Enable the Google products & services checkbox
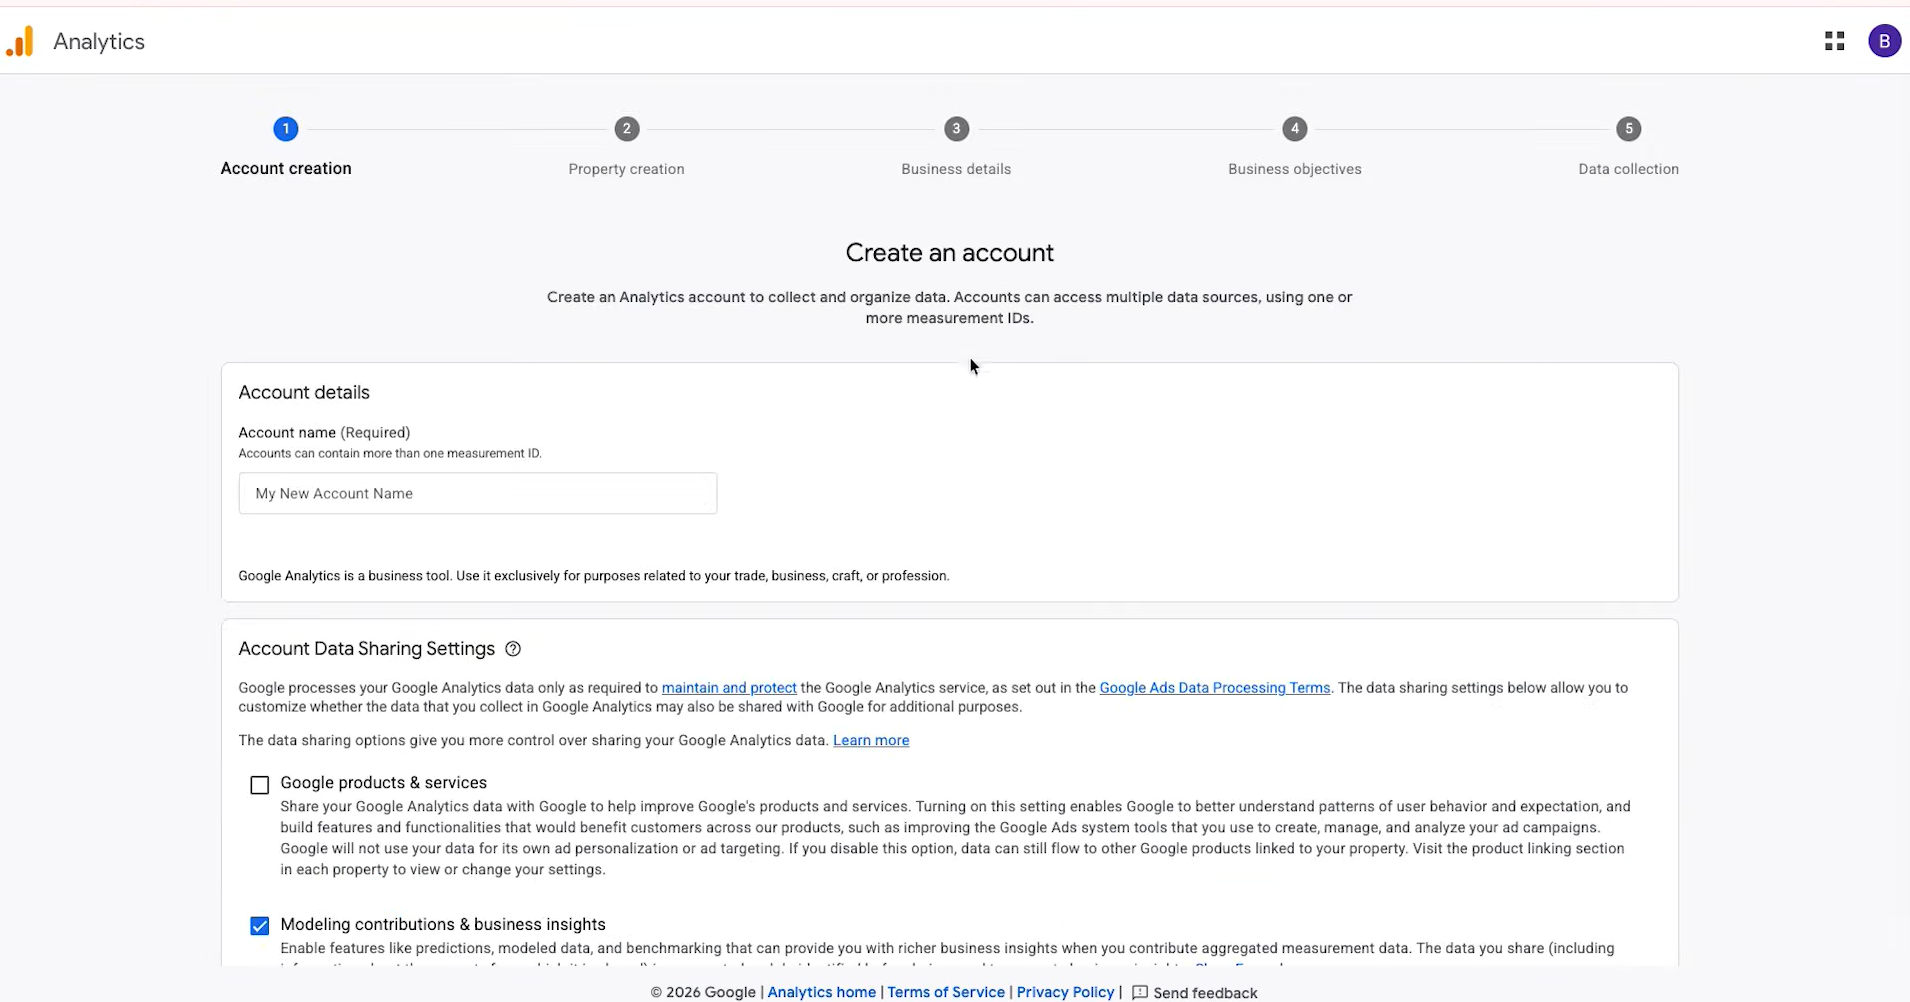Image resolution: width=1910 pixels, height=1002 pixels. point(260,785)
